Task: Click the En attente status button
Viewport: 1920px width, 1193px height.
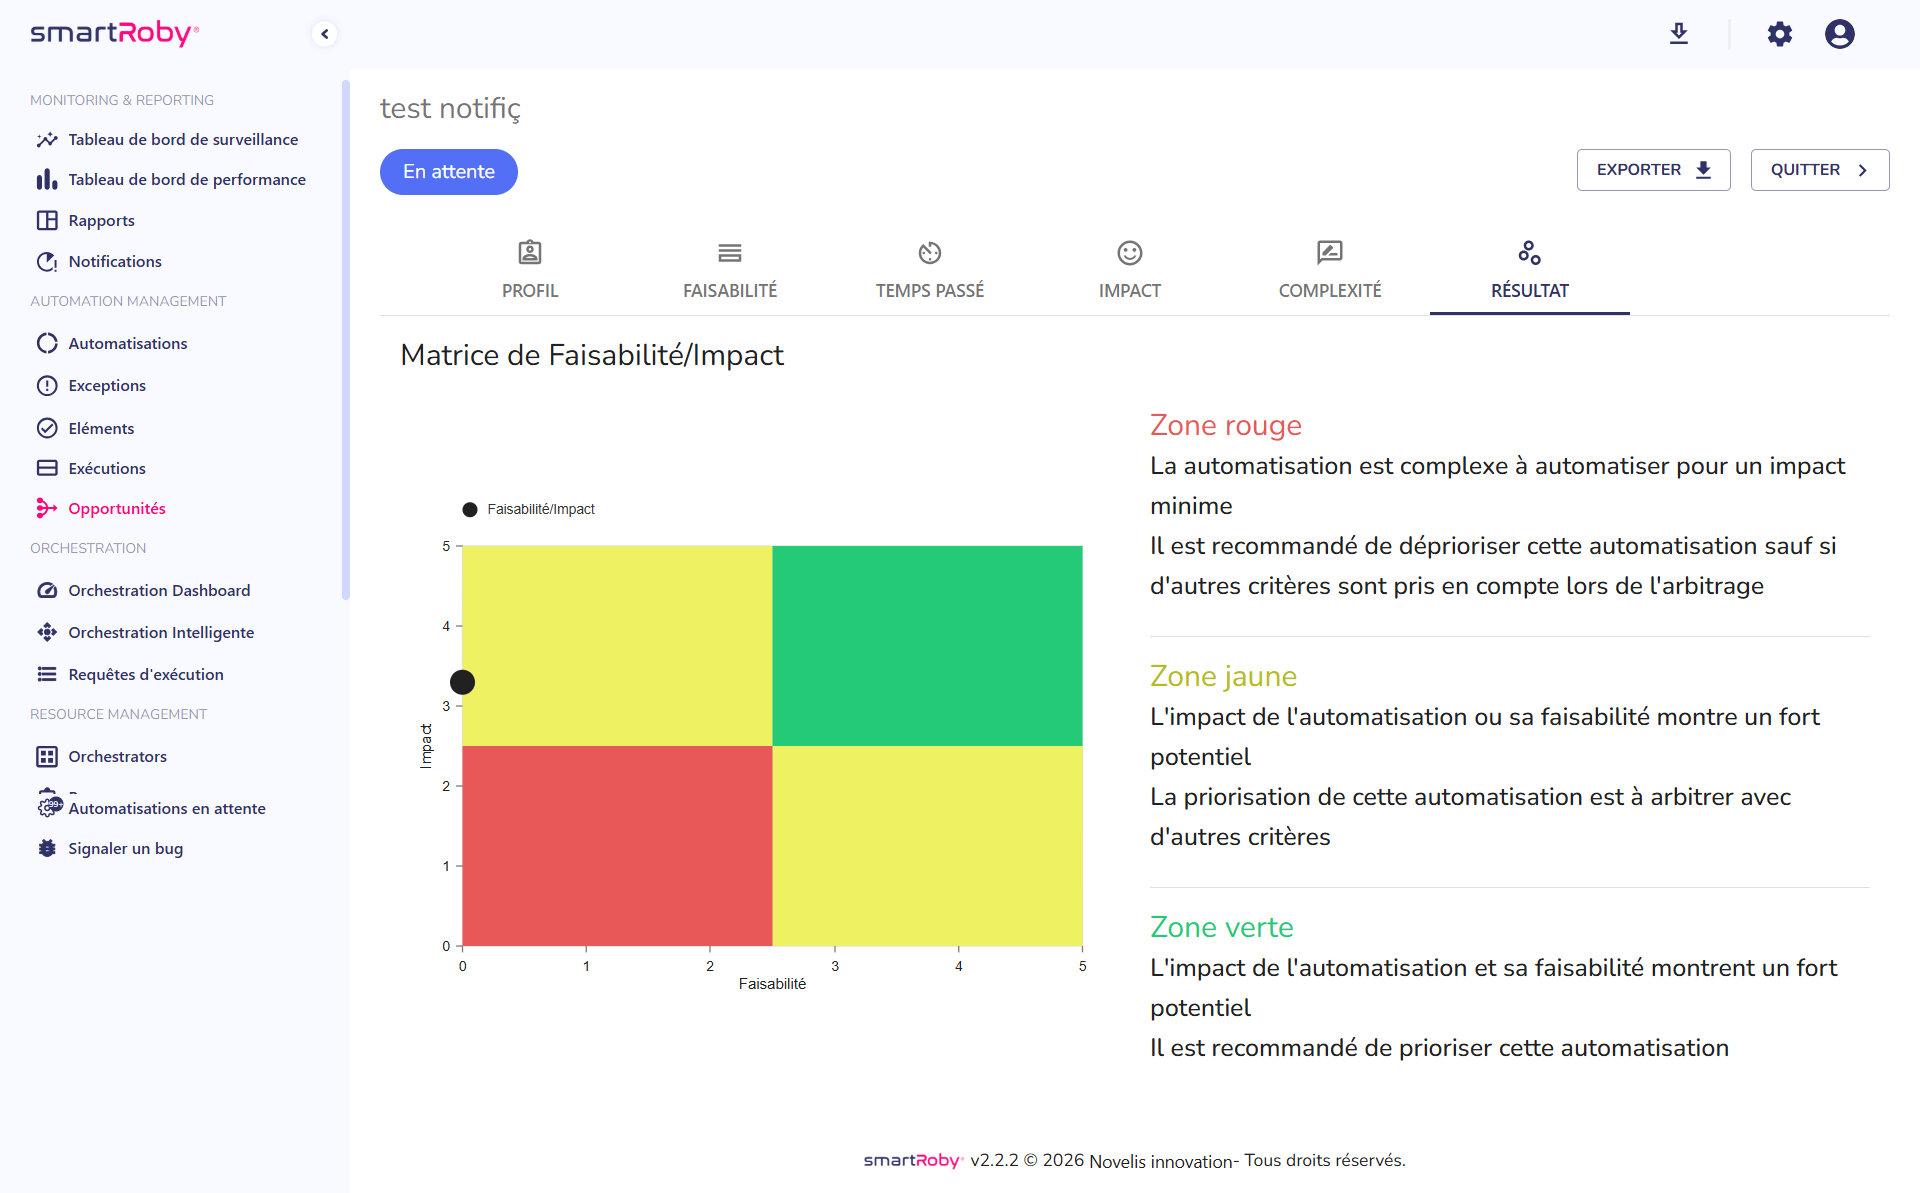Action: click(x=448, y=171)
